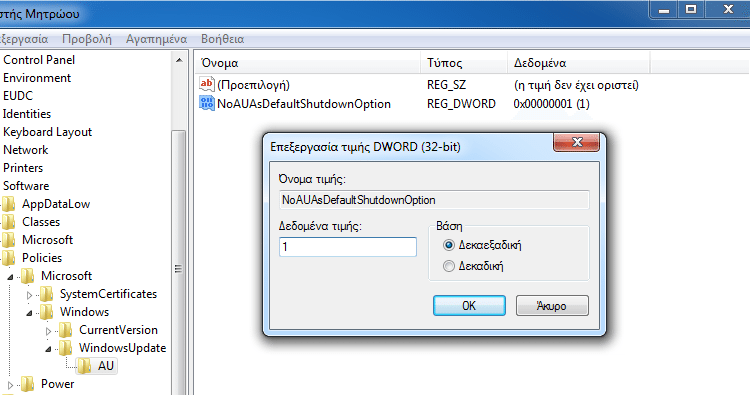Click the REG_SZ type cell
Image resolution: width=750 pixels, height=395 pixels.
tap(446, 85)
